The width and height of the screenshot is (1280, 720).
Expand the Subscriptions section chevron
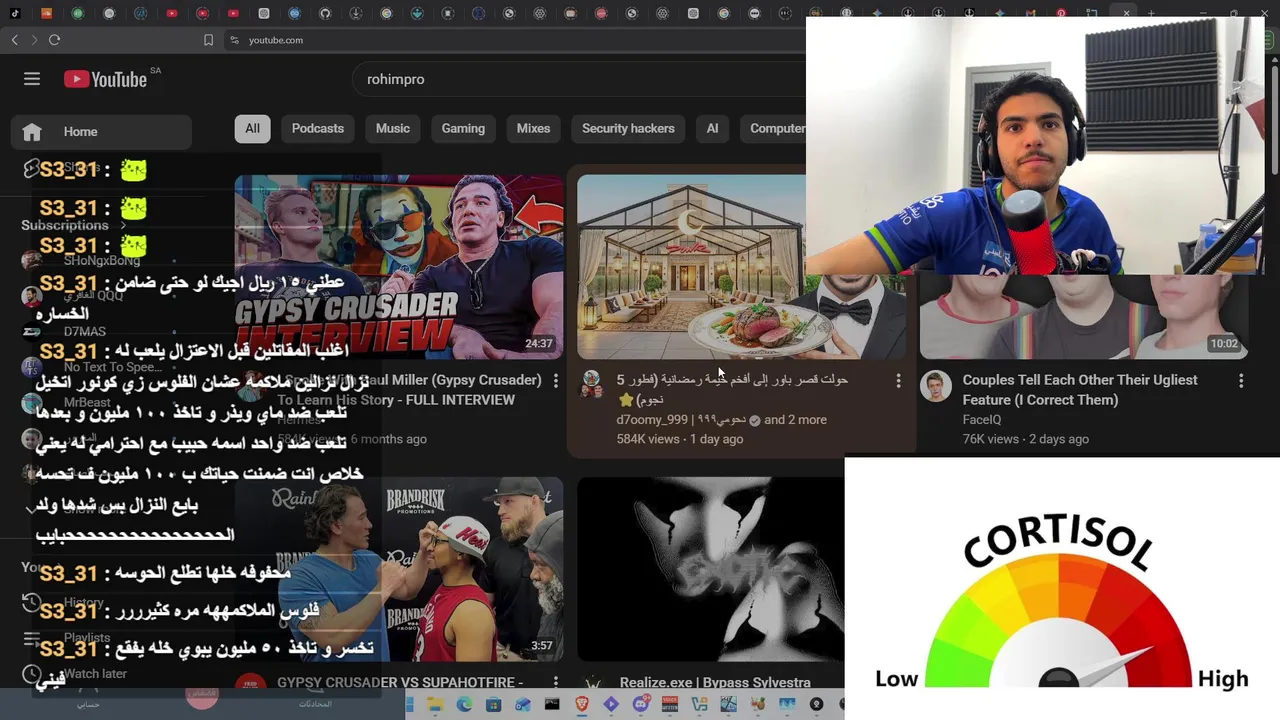[x=124, y=225]
